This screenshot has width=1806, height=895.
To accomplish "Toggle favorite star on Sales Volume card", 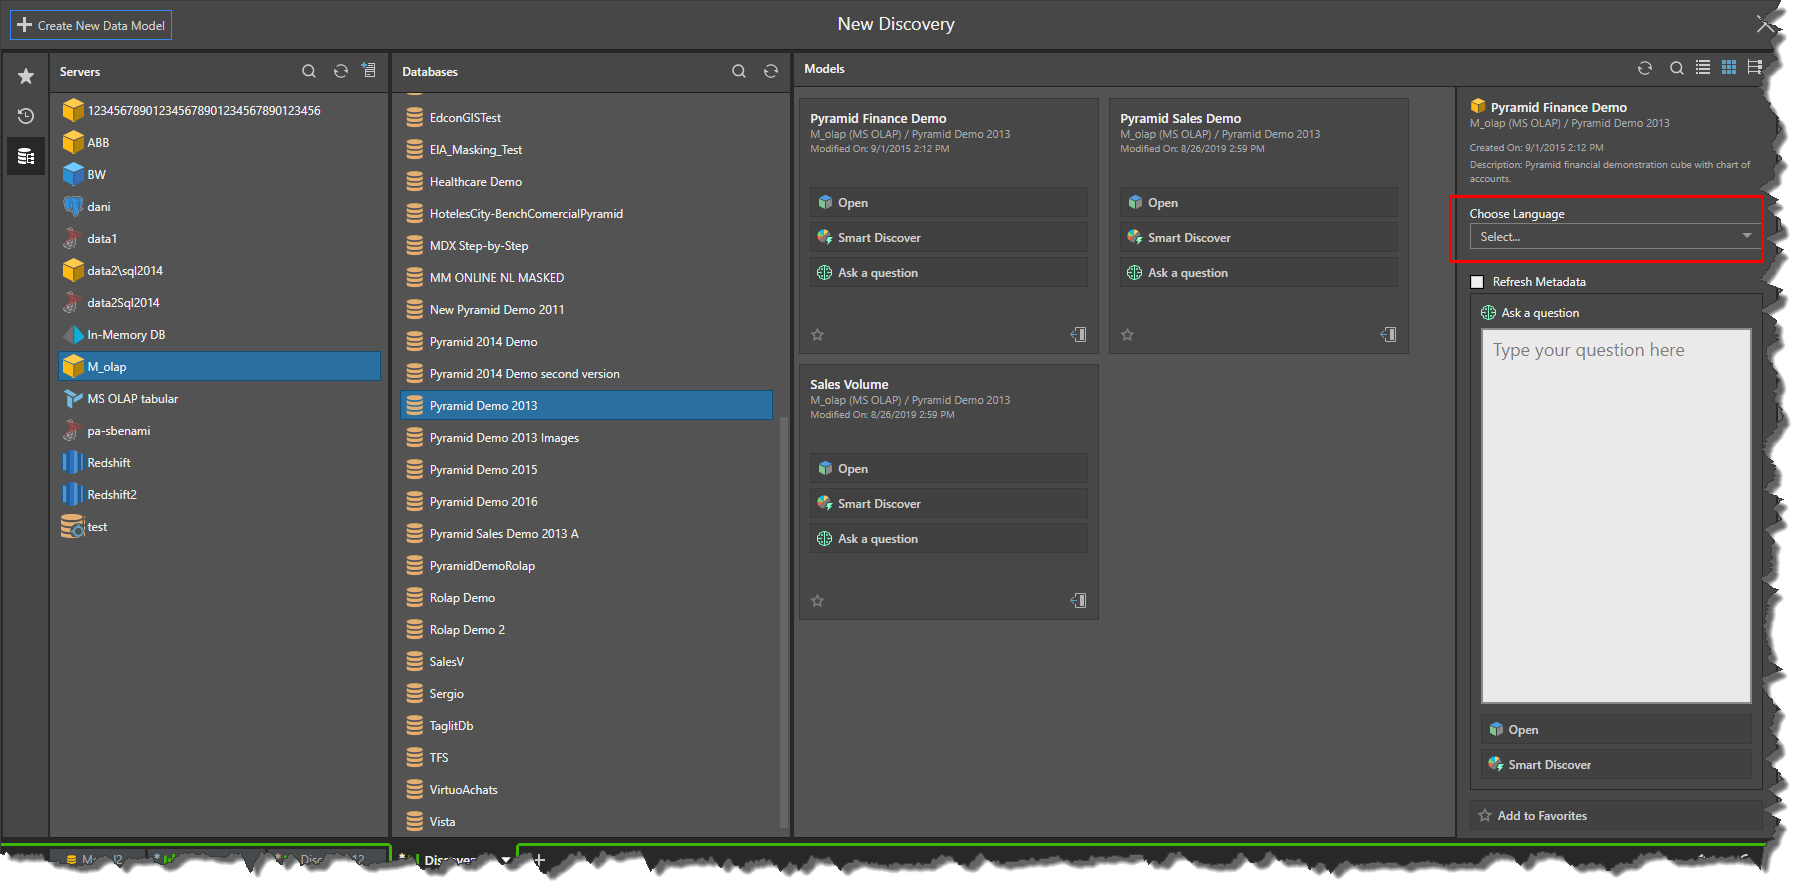I will tap(818, 601).
